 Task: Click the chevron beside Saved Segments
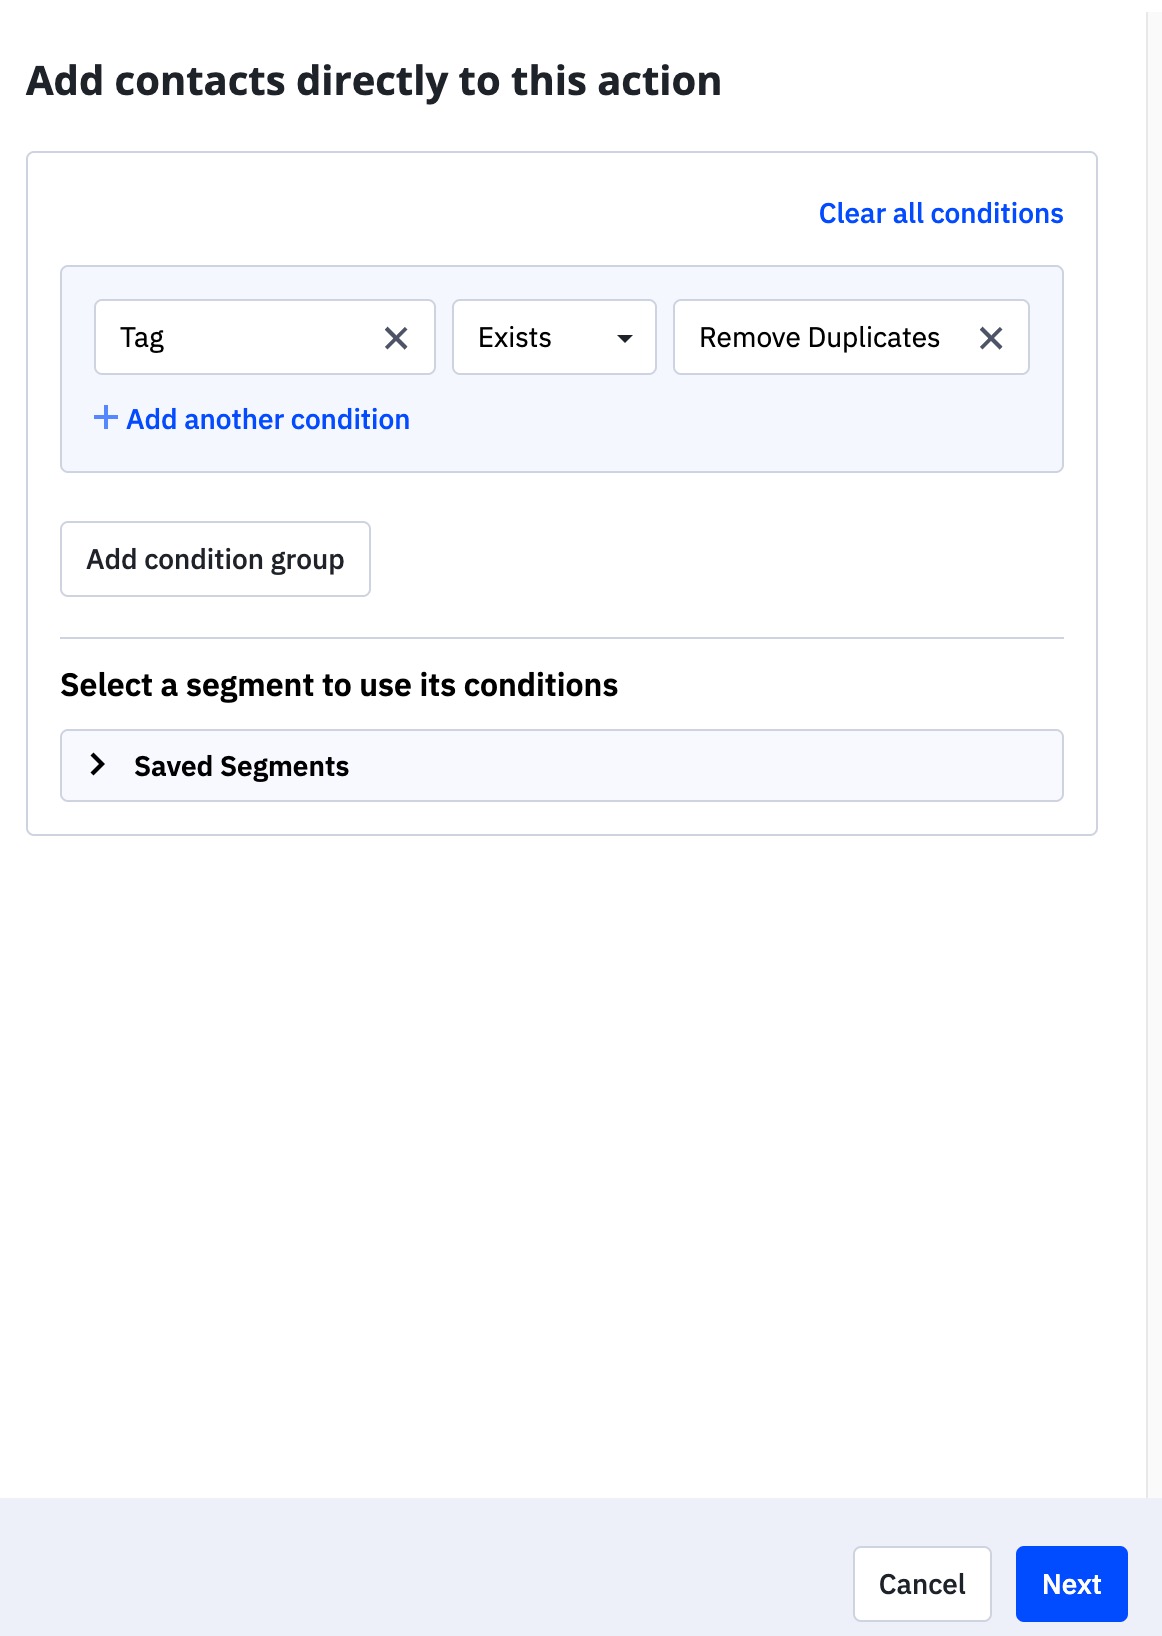[99, 765]
